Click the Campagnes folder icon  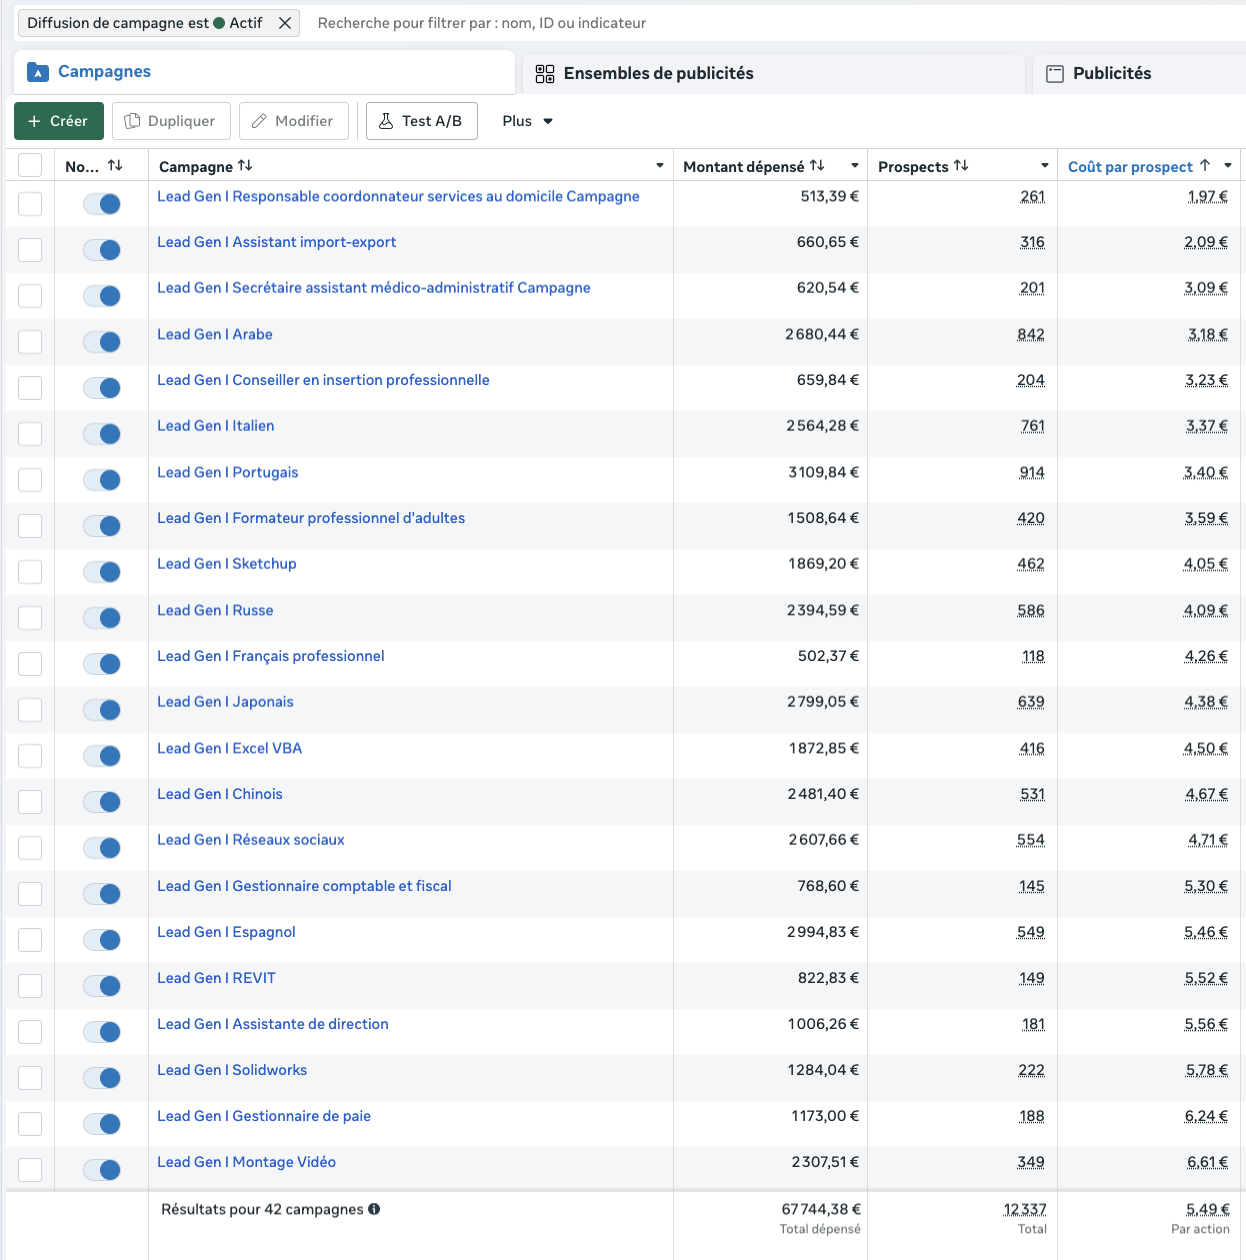click(x=38, y=72)
